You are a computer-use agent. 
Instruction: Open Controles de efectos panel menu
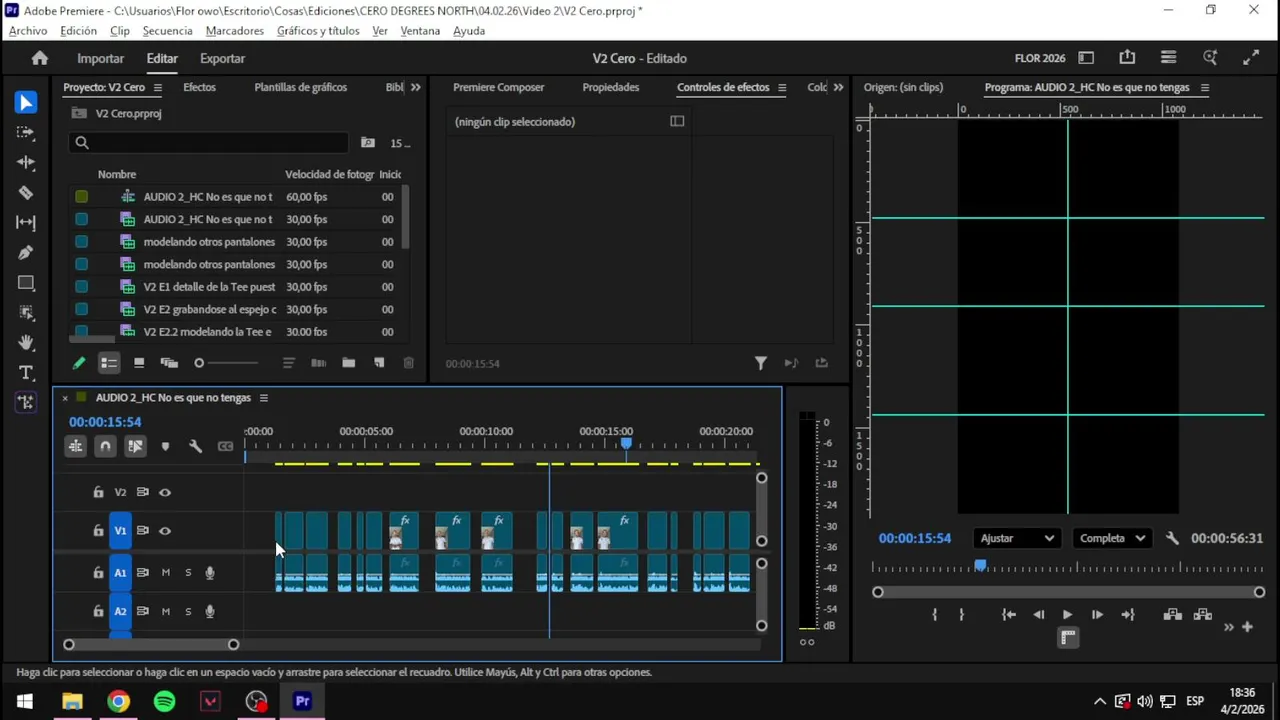tap(782, 87)
